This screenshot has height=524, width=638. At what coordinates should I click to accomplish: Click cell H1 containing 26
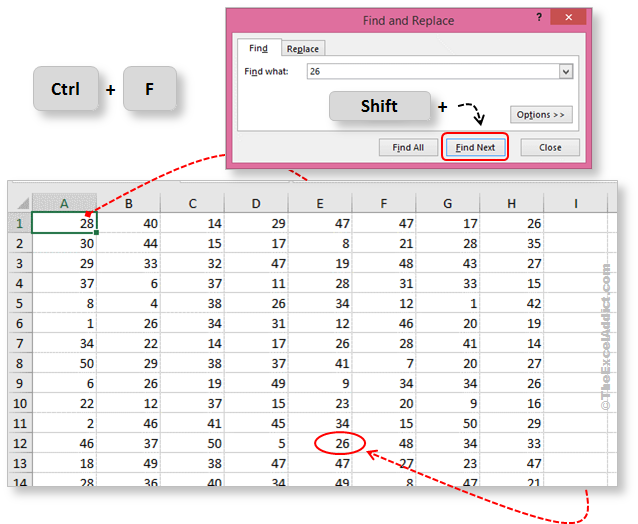(x=512, y=223)
